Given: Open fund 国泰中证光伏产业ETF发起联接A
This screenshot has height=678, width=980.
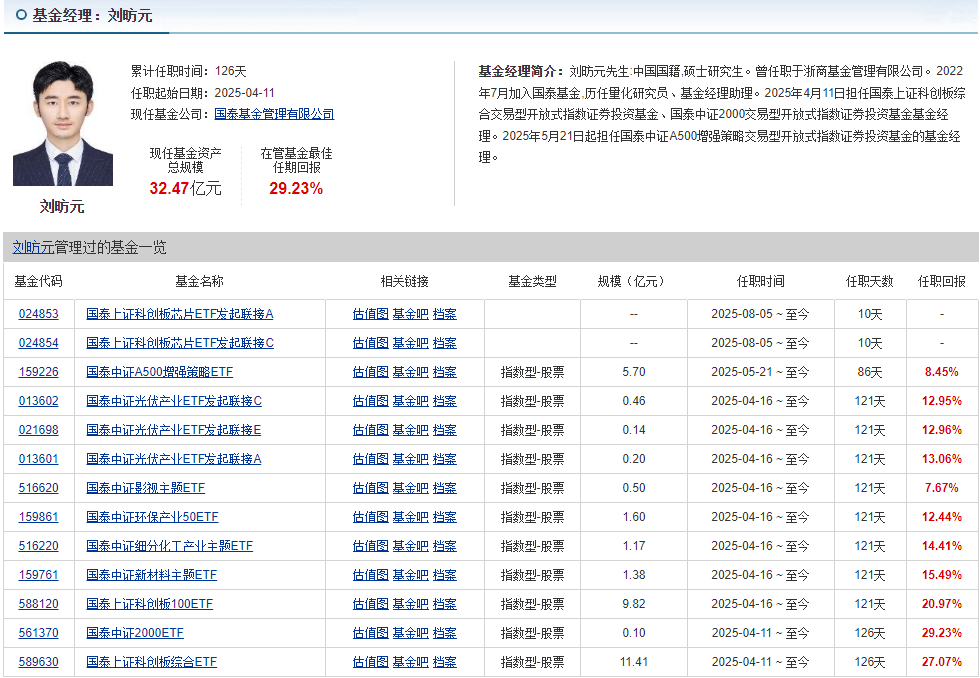Looking at the screenshot, I should pos(174,459).
